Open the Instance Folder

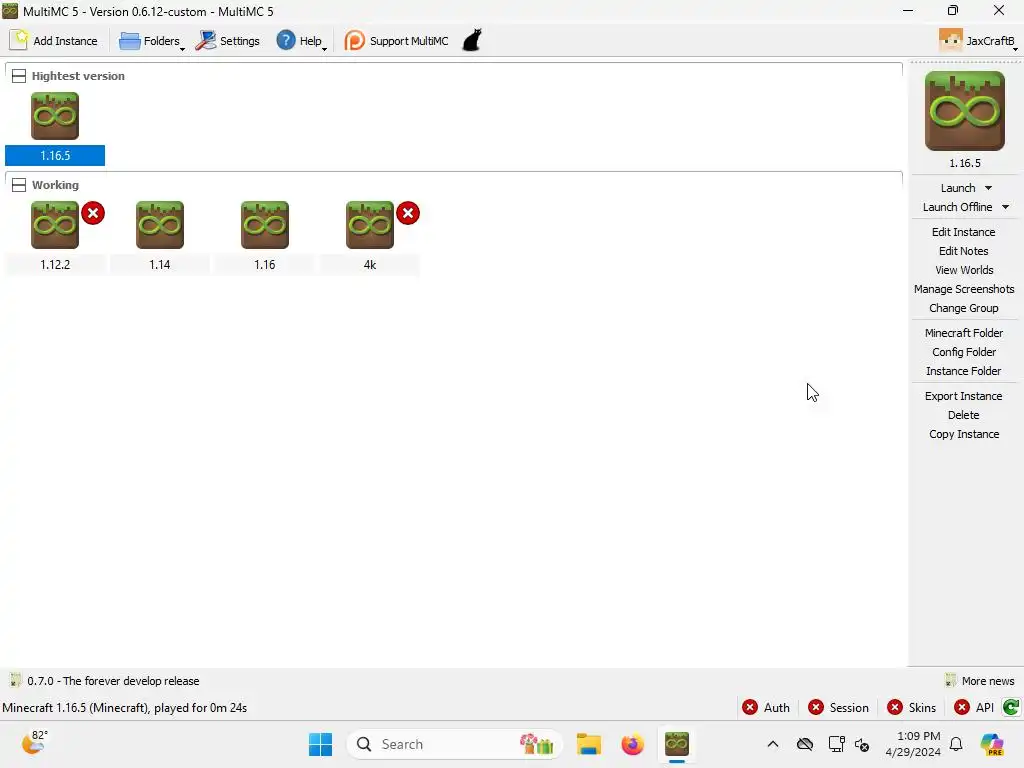tap(963, 370)
